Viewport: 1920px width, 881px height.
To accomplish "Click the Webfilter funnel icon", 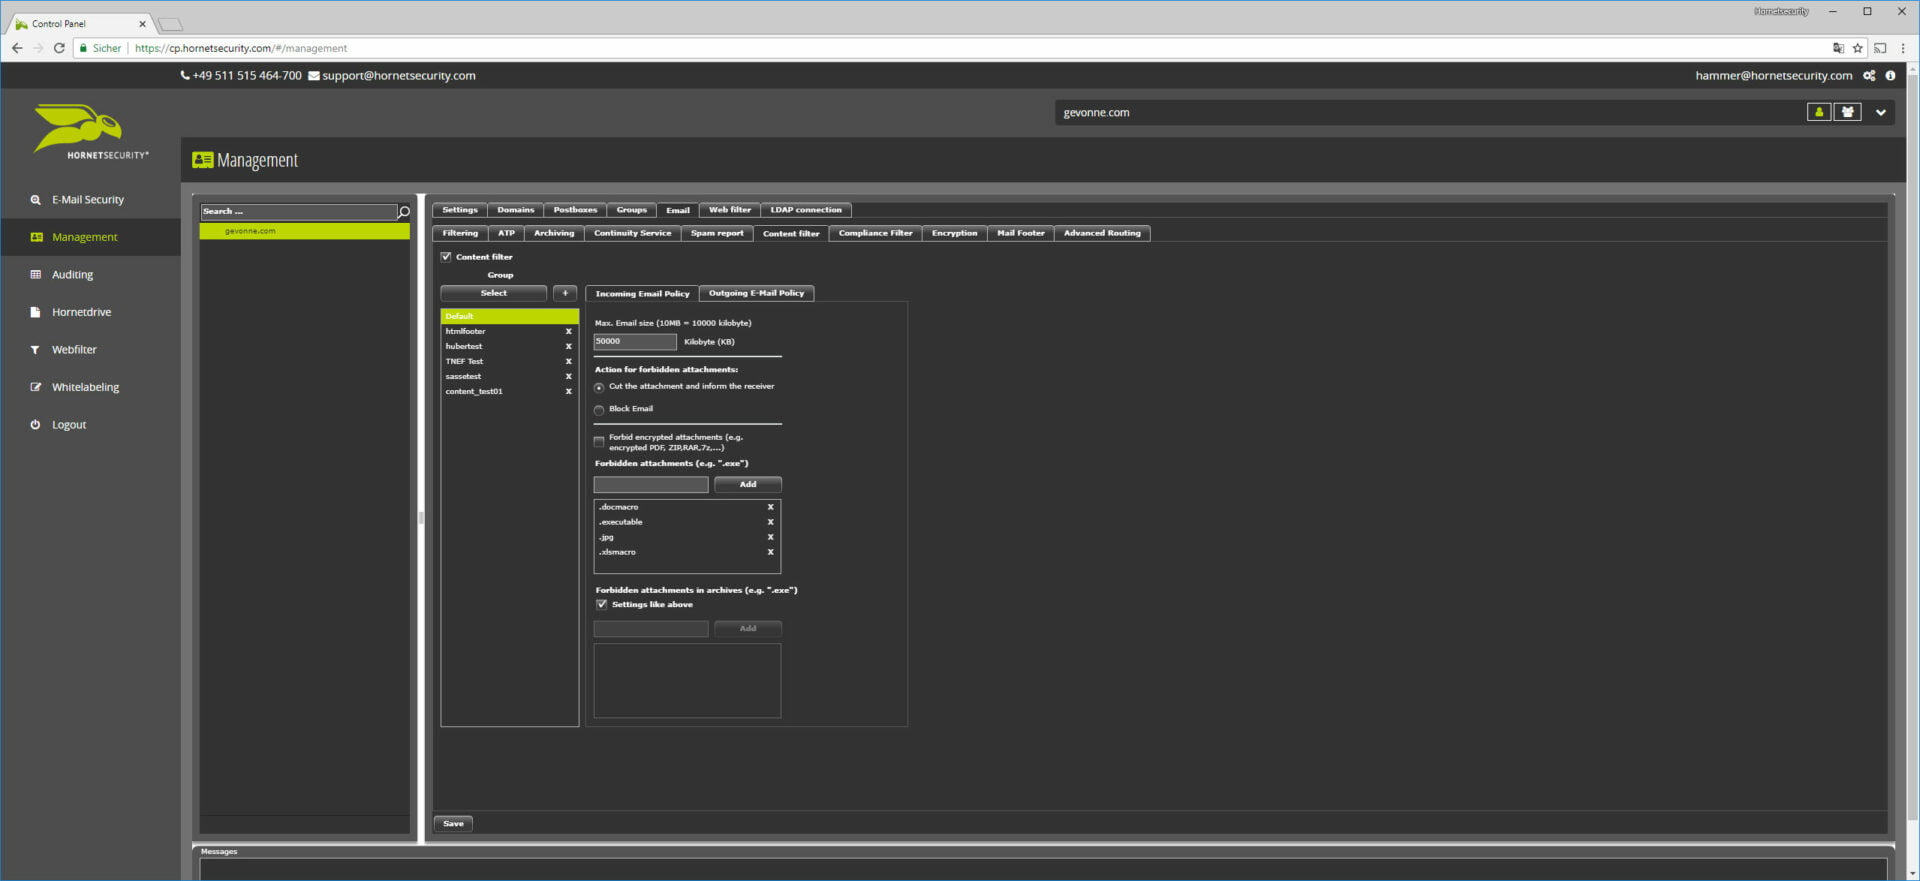I will (x=36, y=350).
